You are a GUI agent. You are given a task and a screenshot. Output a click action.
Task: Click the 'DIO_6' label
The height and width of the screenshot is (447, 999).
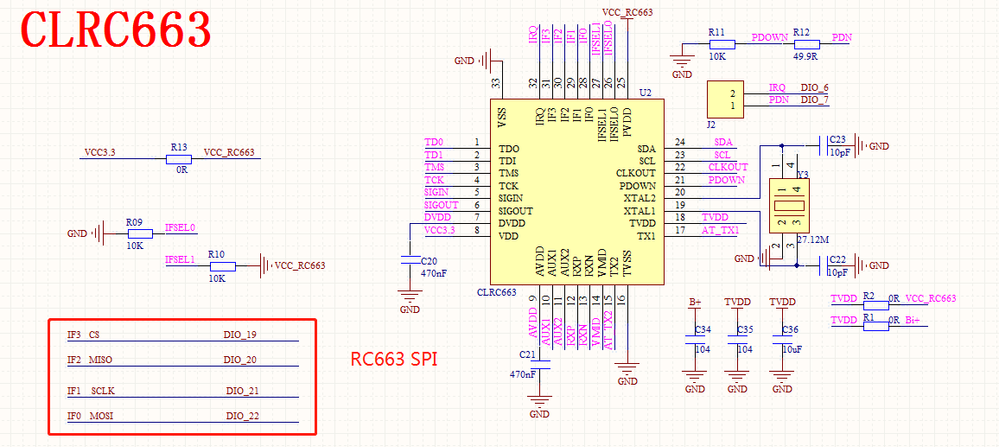pyautogui.click(x=814, y=87)
